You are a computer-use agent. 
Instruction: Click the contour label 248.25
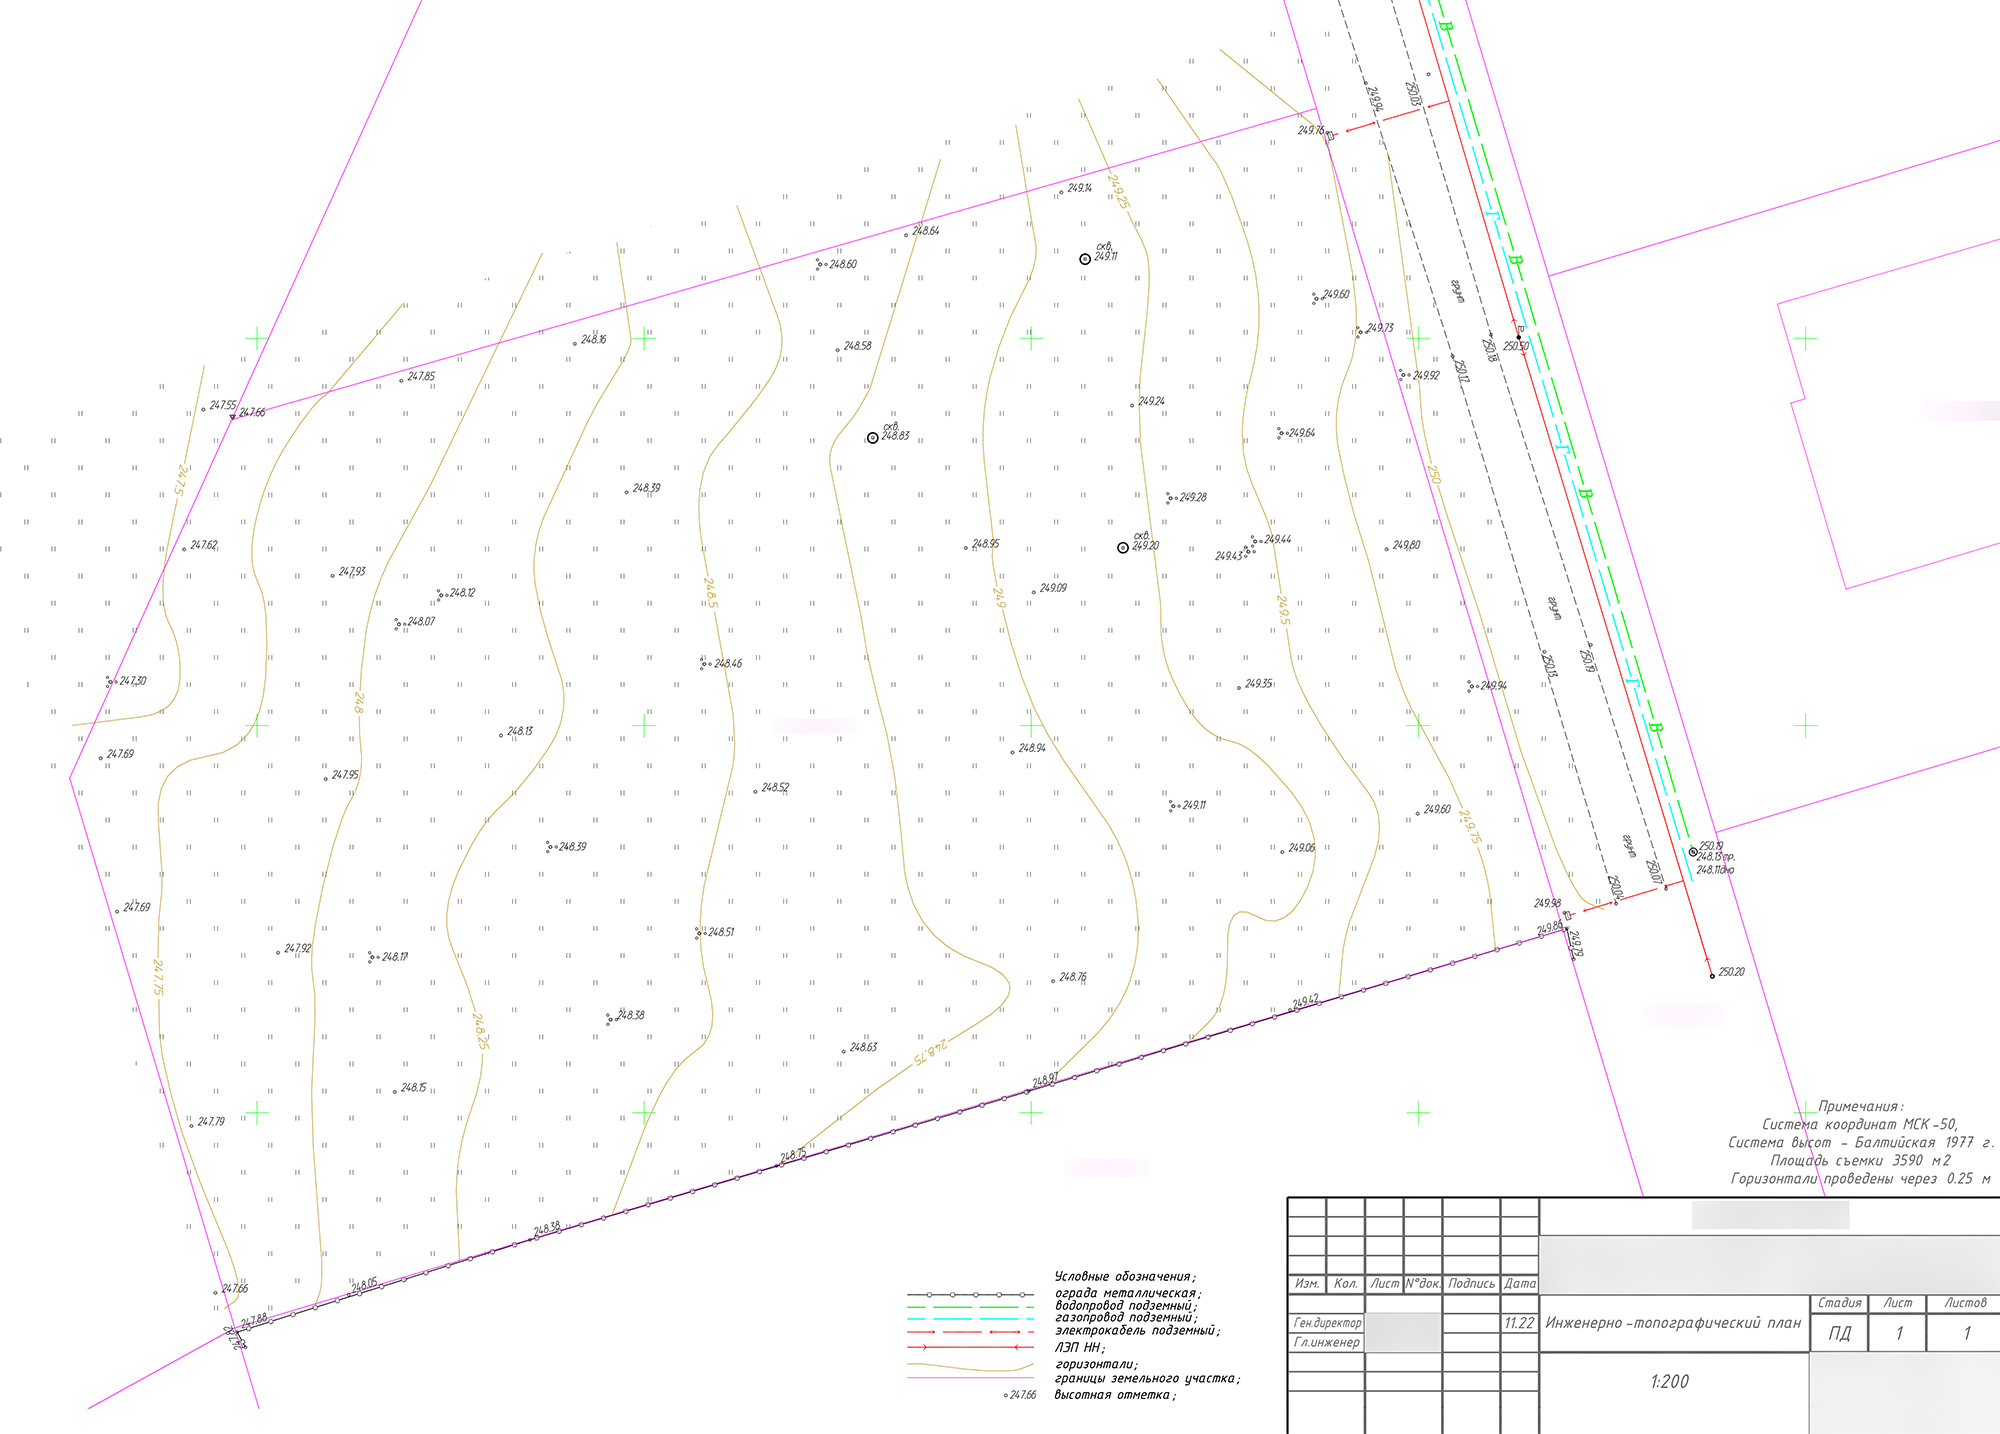(x=480, y=1030)
